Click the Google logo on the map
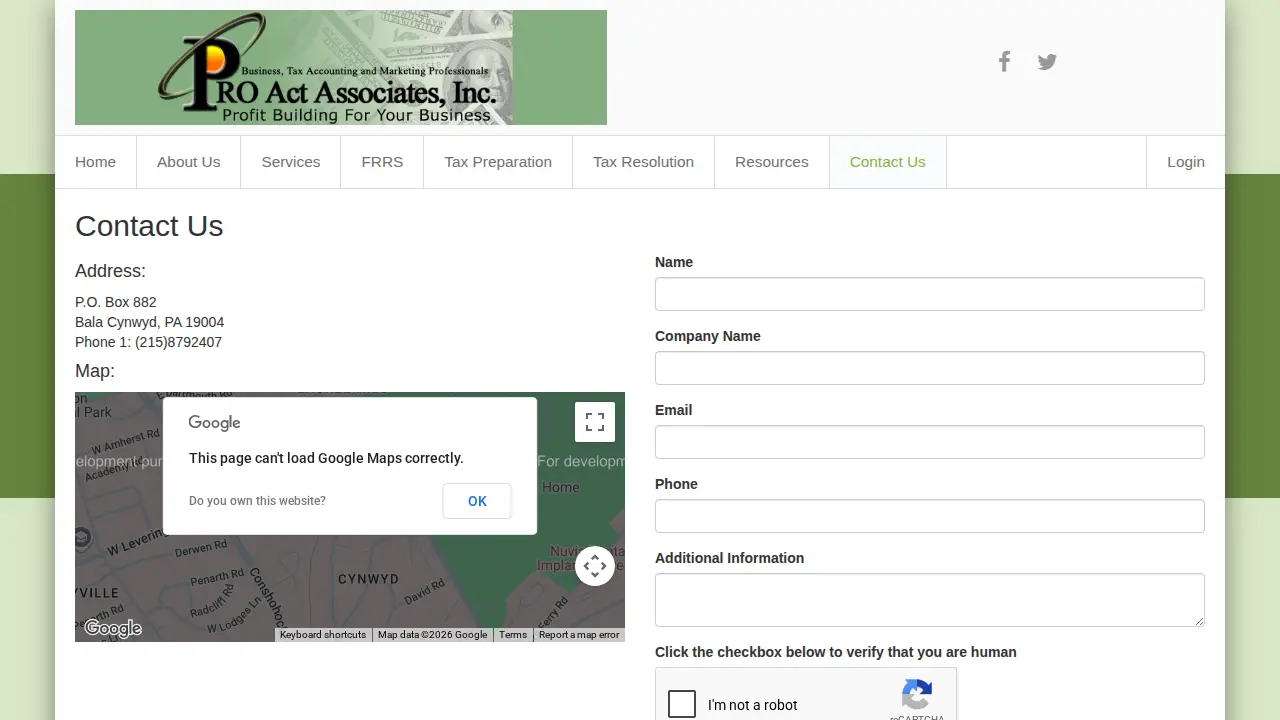Screen dimensions: 1280x720 tap(113, 629)
